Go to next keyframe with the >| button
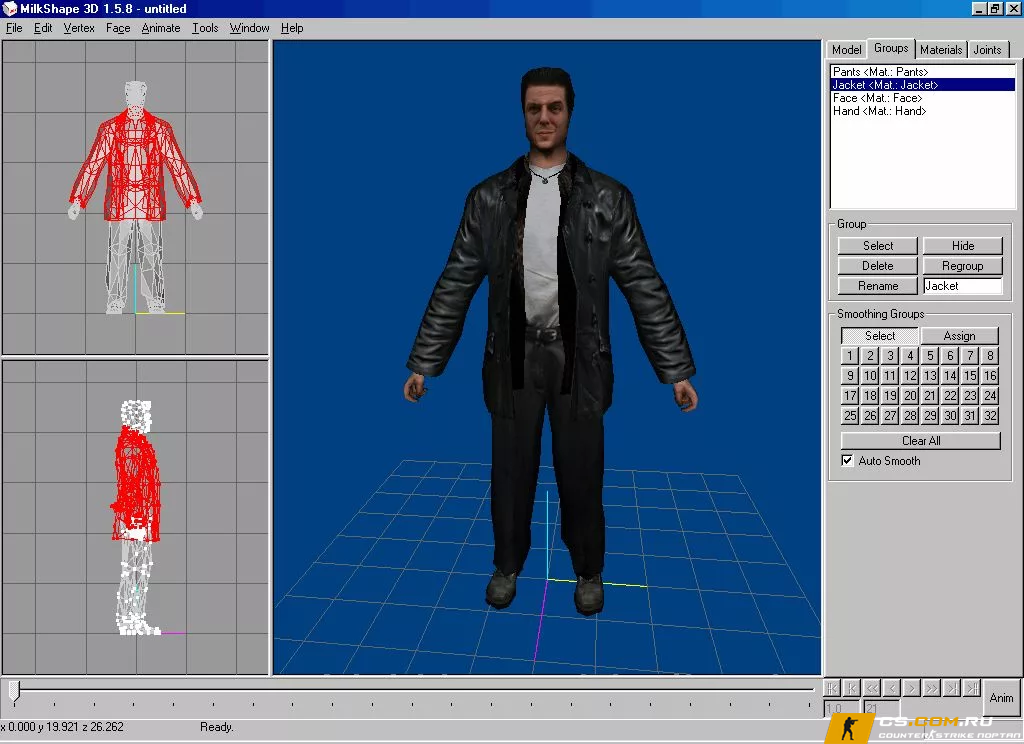Viewport: 1024px width, 744px height. tap(952, 688)
